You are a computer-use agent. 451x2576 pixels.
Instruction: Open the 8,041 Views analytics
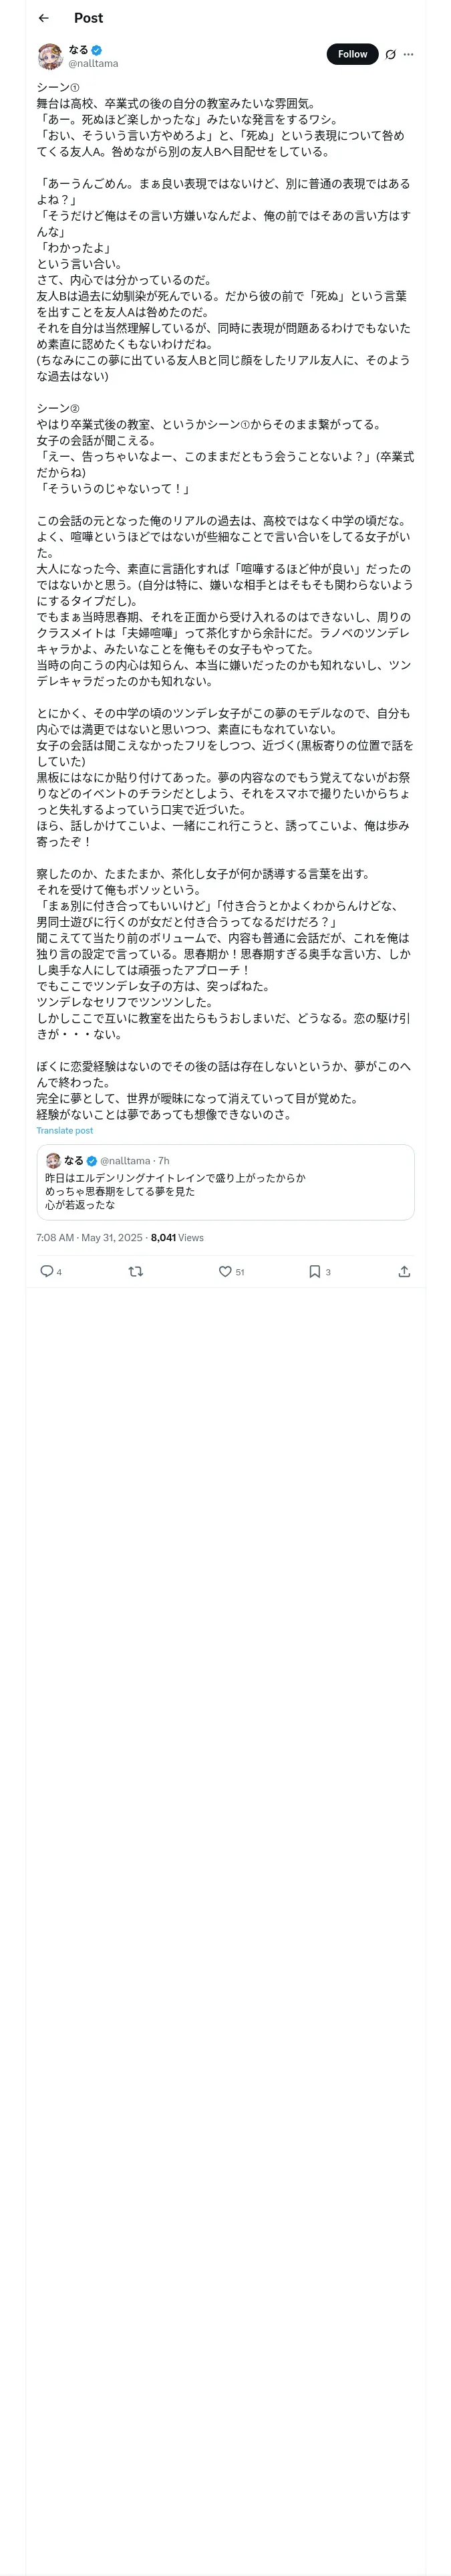pyautogui.click(x=177, y=1237)
